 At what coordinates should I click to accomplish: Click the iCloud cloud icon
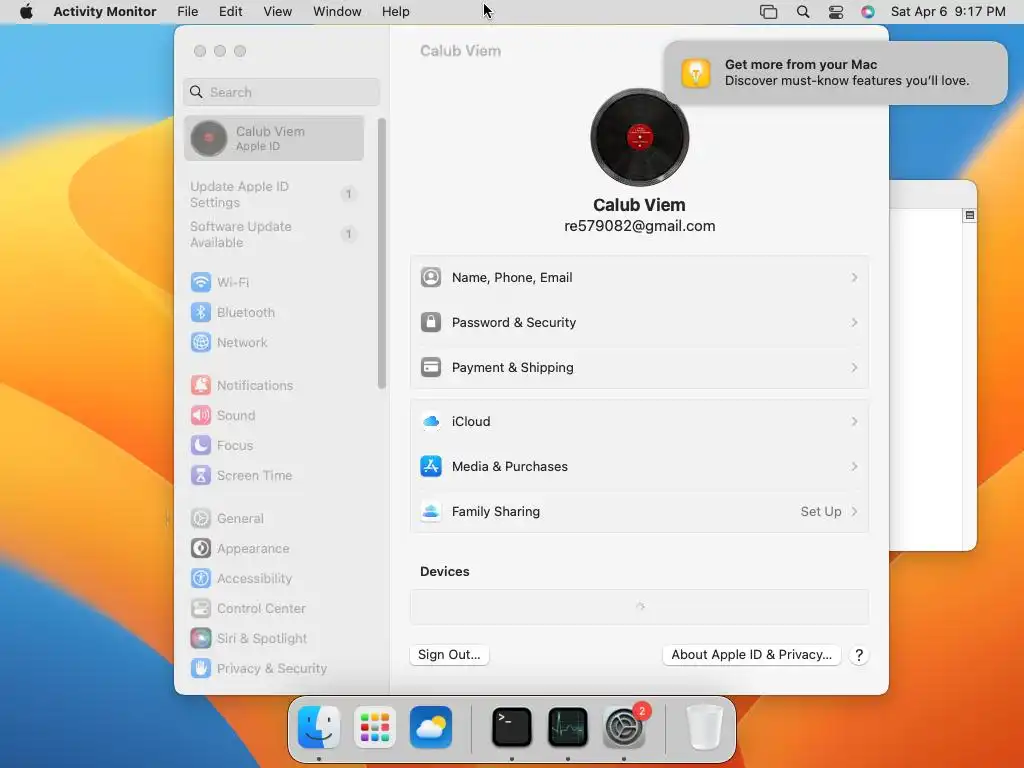pos(430,421)
